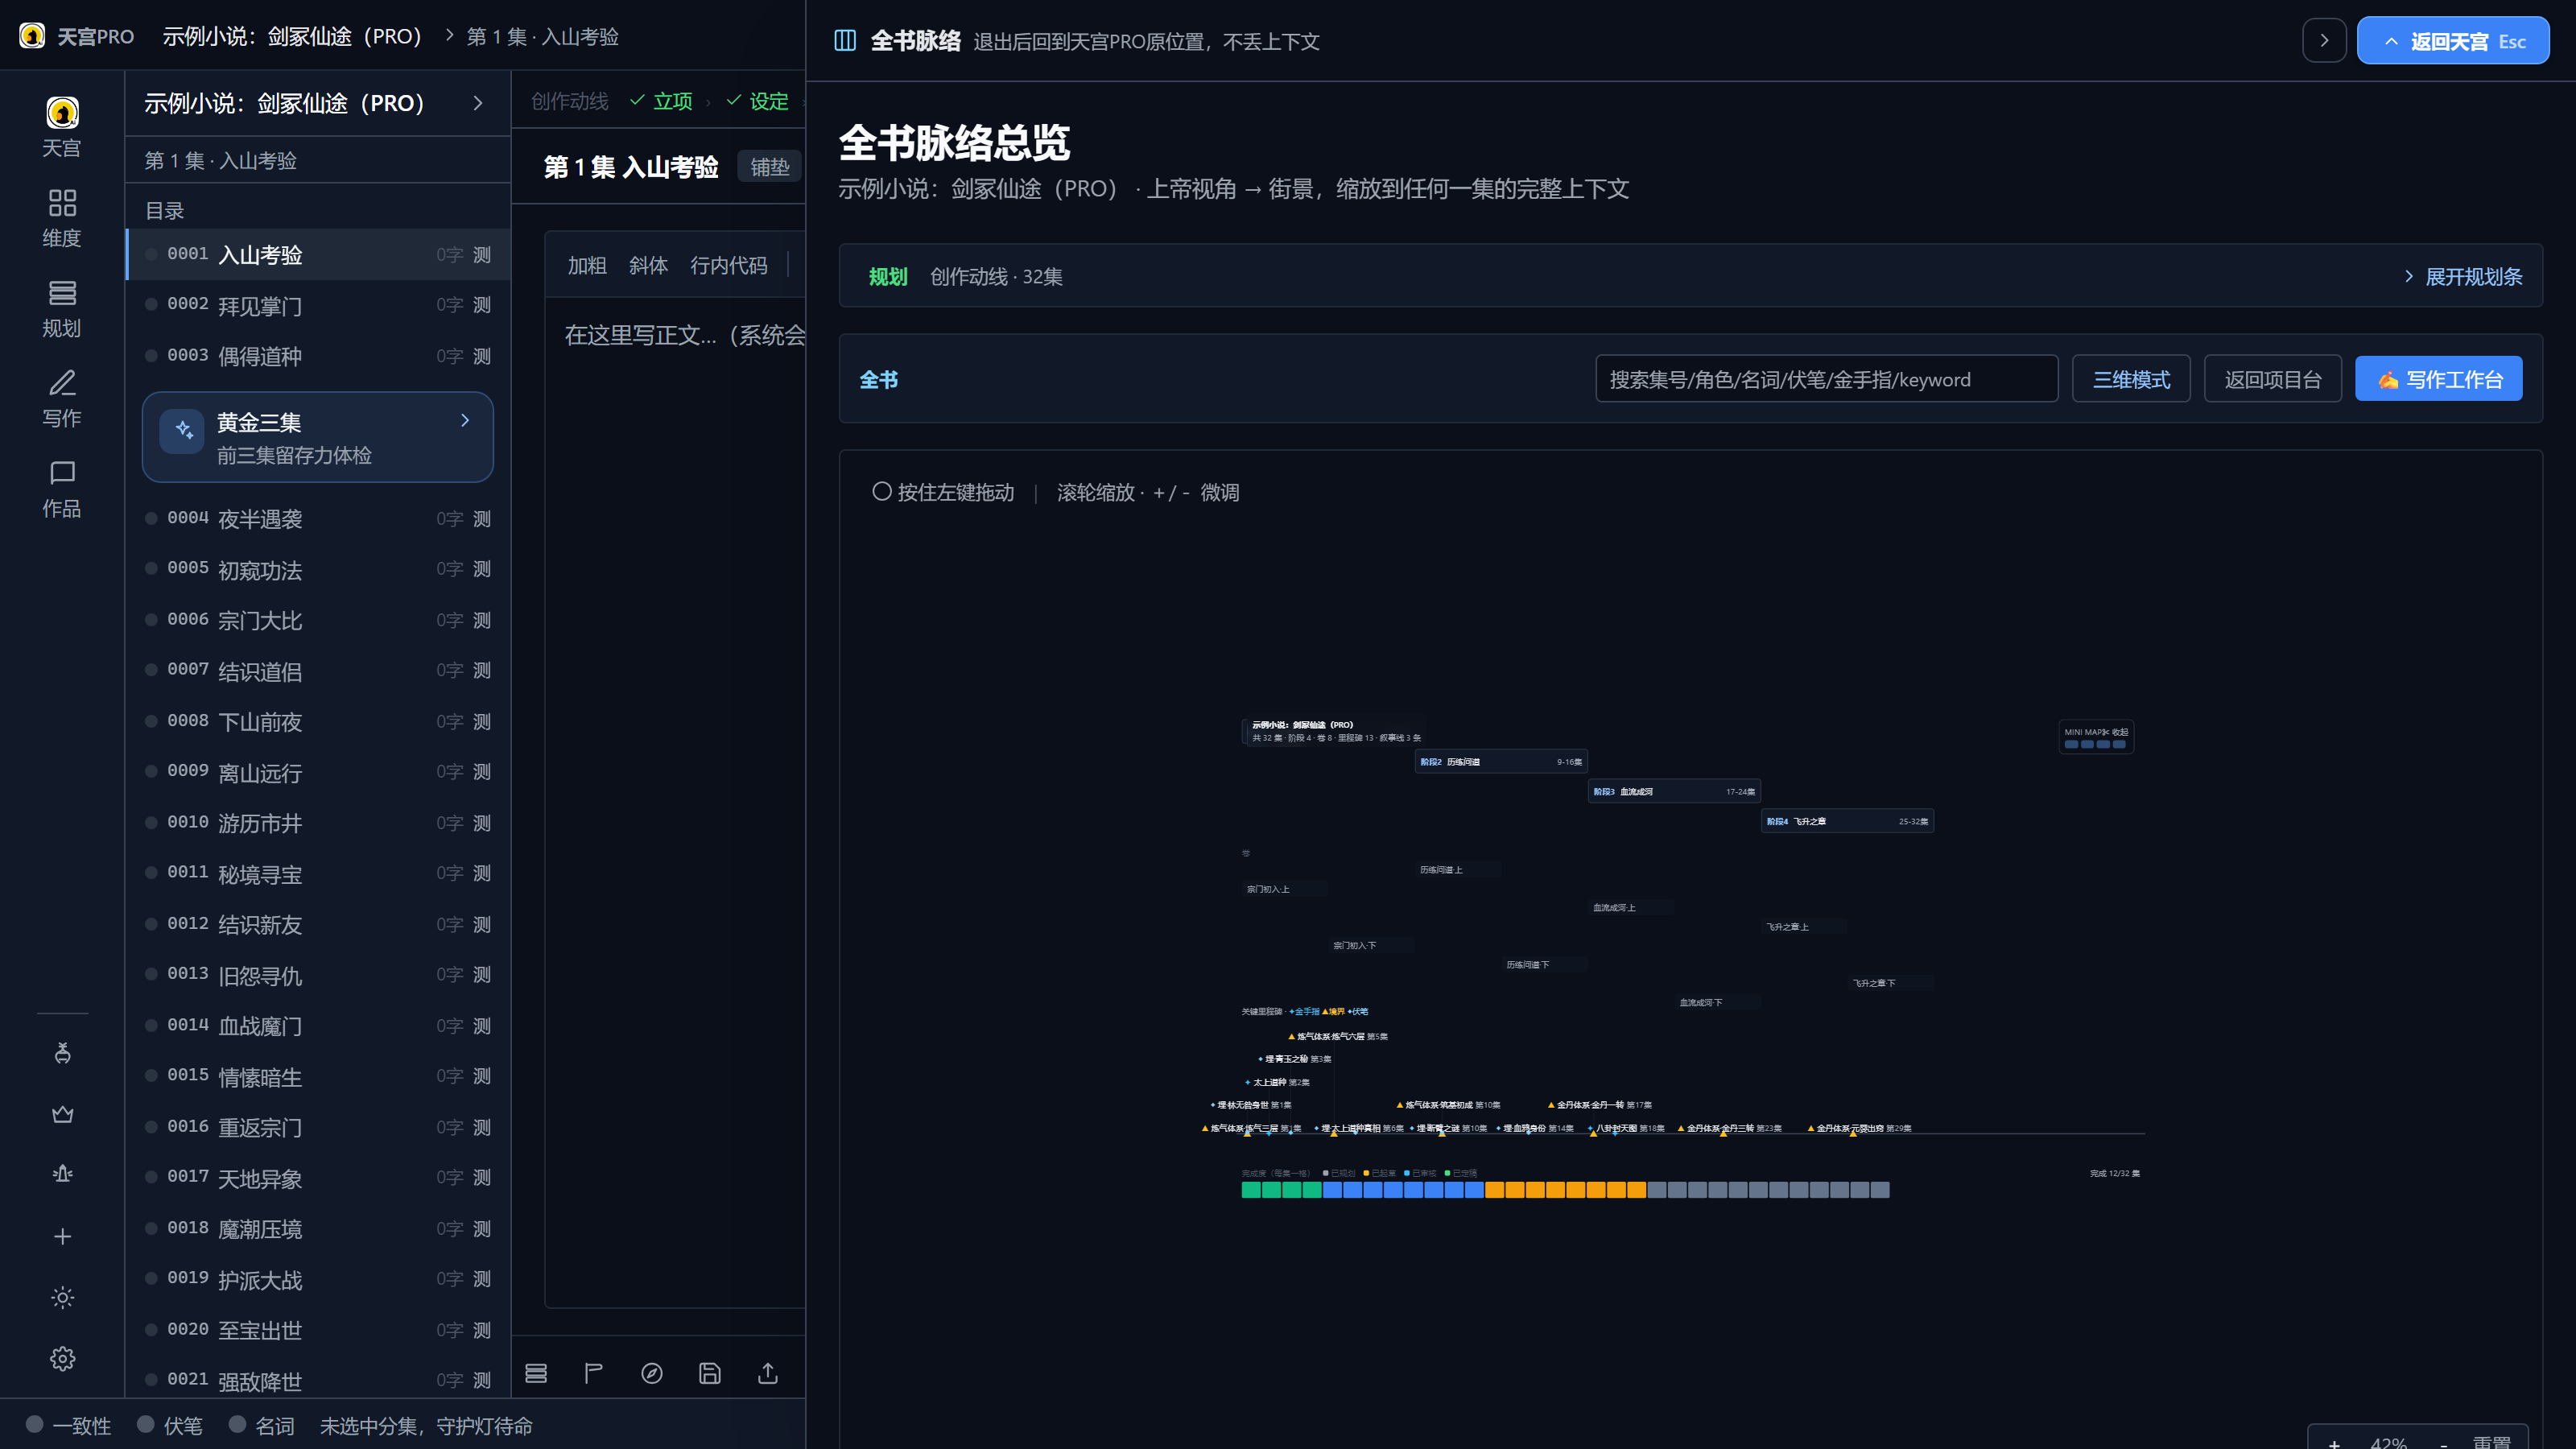Open the 写作工作台 button
The height and width of the screenshot is (1449, 2576).
pyautogui.click(x=2439, y=380)
